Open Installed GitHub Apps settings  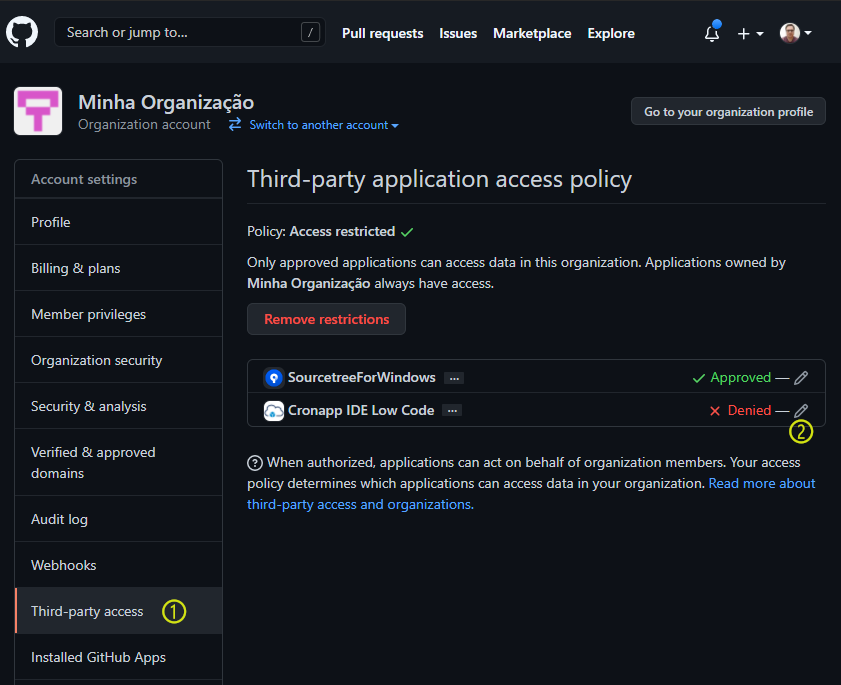point(119,657)
